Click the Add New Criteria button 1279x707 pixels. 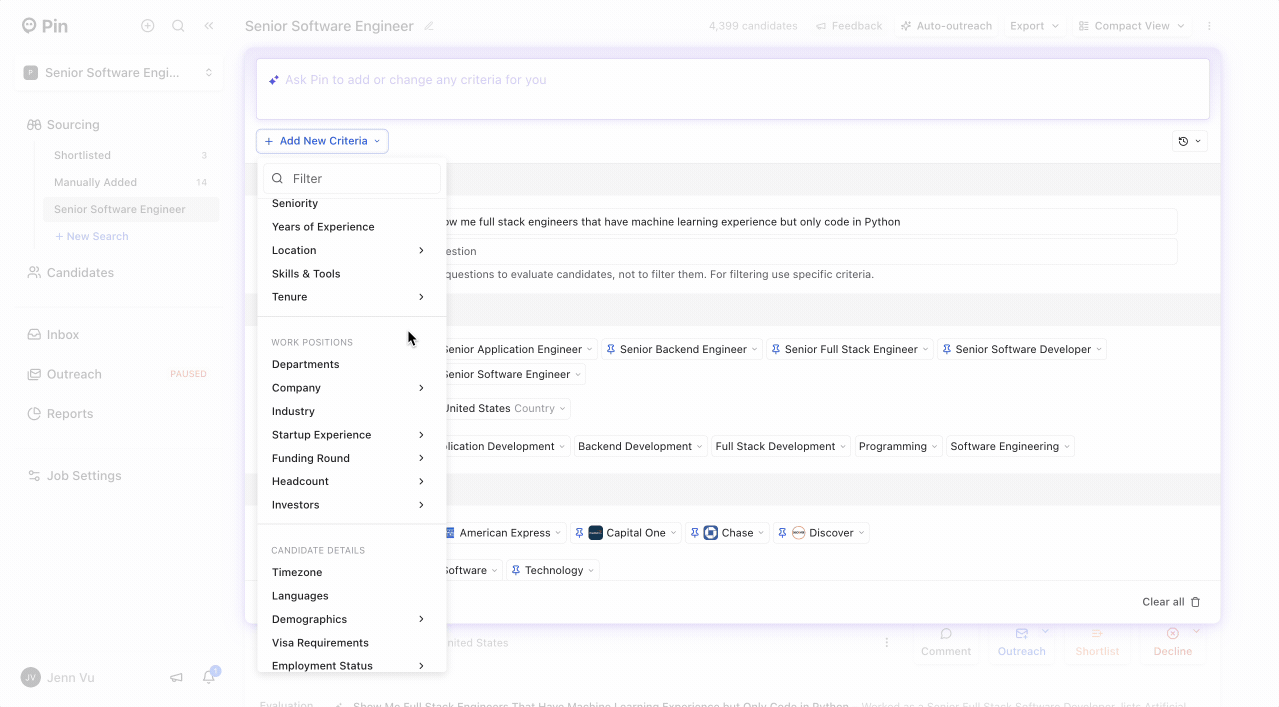pos(322,141)
